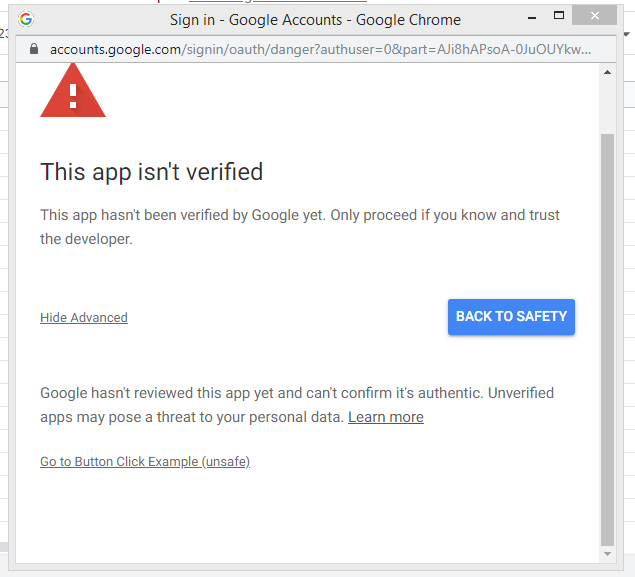Screen dimensions: 635x577
Task: Click the blank area below the unsafe link
Action: (x=300, y=515)
